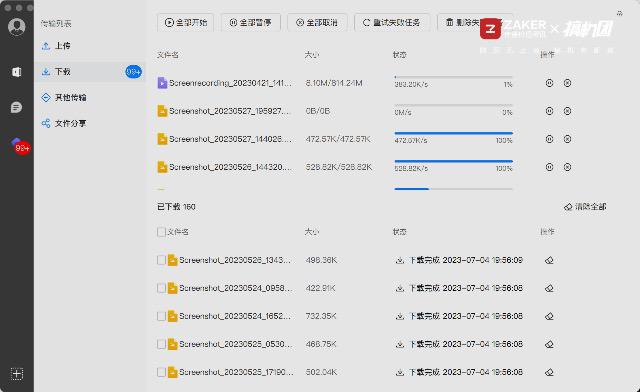Click 清除全部 to clear all downloads
This screenshot has height=392, width=640.
click(x=585, y=207)
